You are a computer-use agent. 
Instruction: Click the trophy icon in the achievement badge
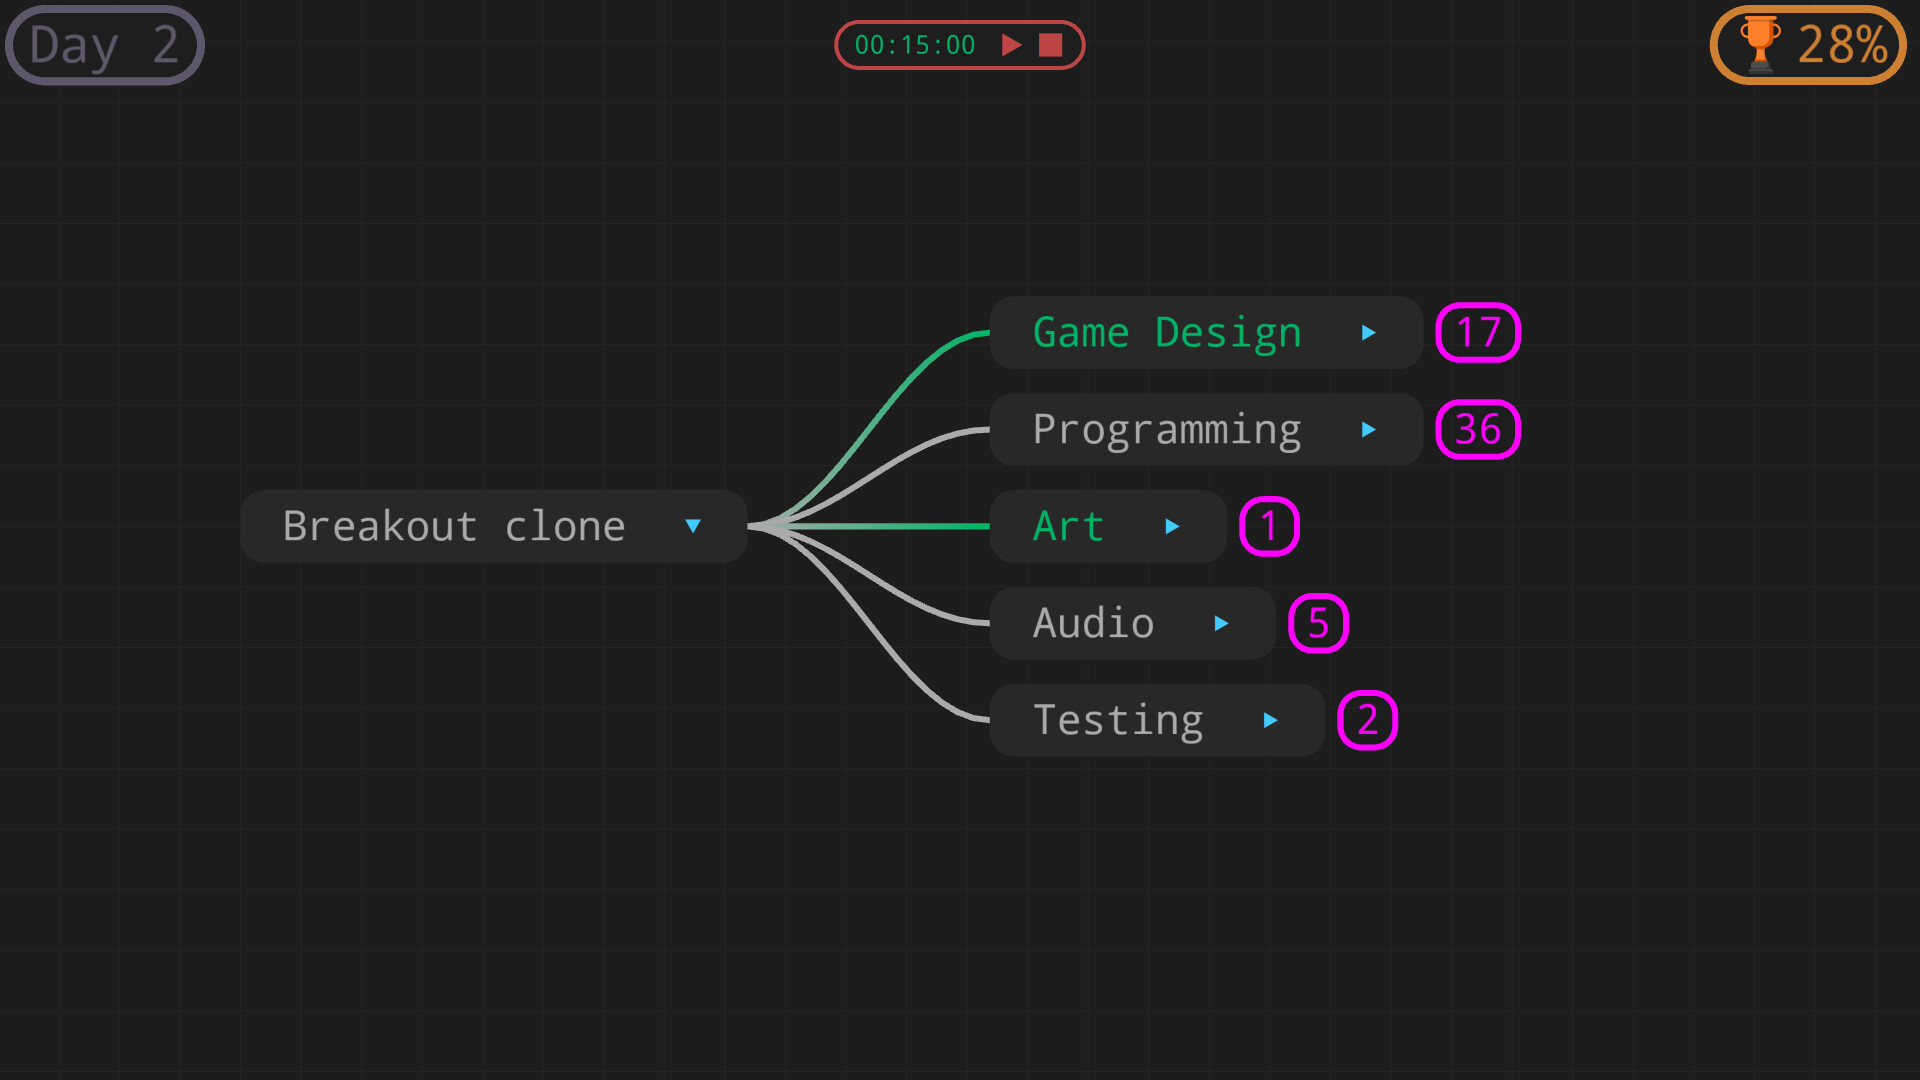pyautogui.click(x=1758, y=44)
